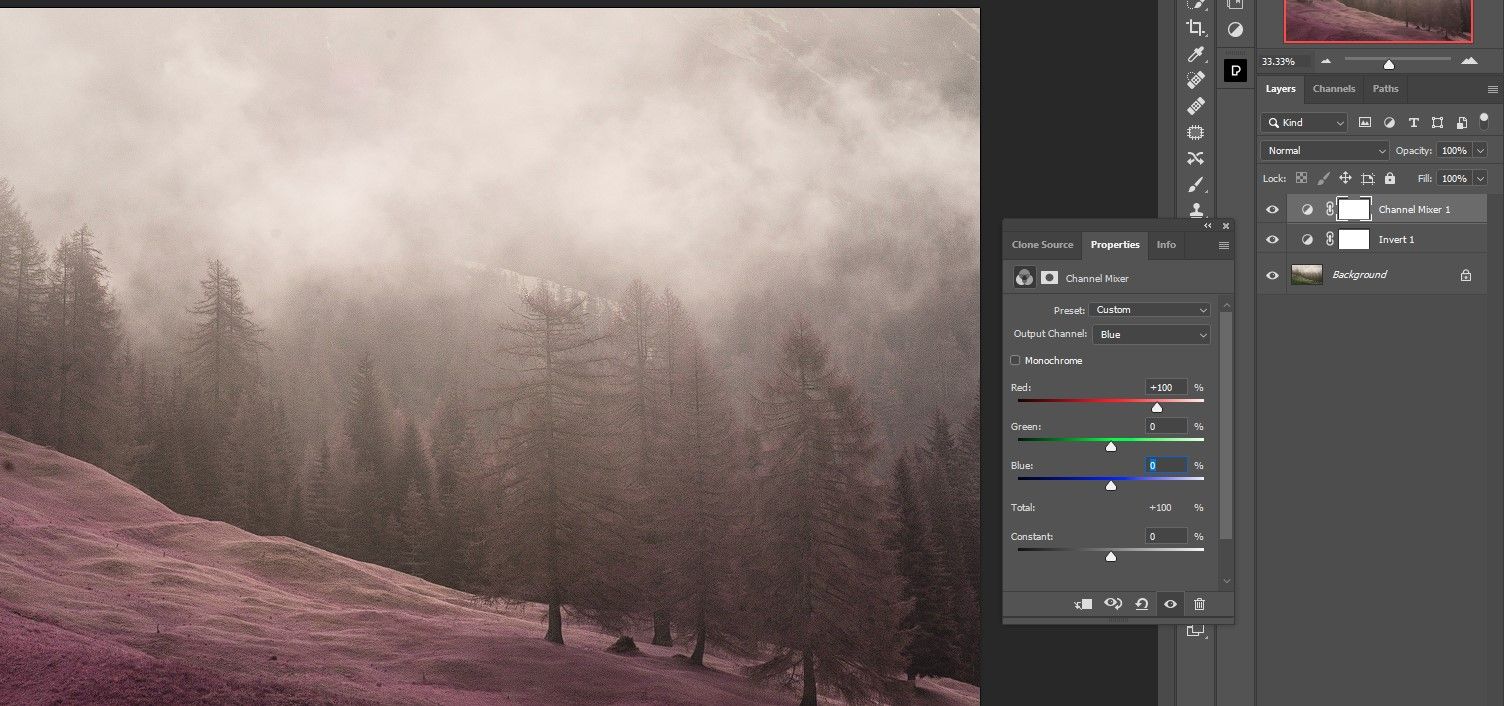Select the Healing Brush bandage tool
Image resolution: width=1504 pixels, height=706 pixels.
[x=1195, y=106]
